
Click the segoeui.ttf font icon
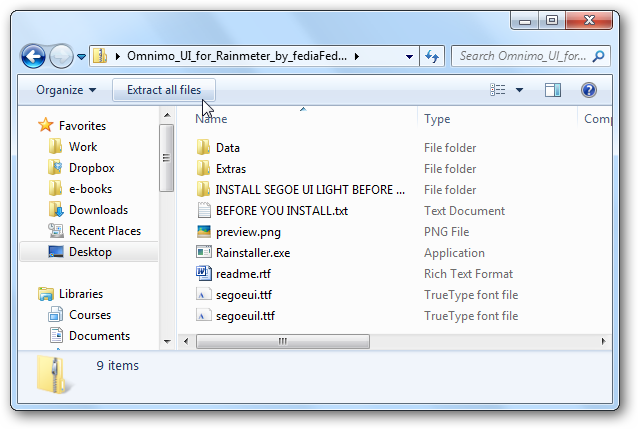(203, 294)
